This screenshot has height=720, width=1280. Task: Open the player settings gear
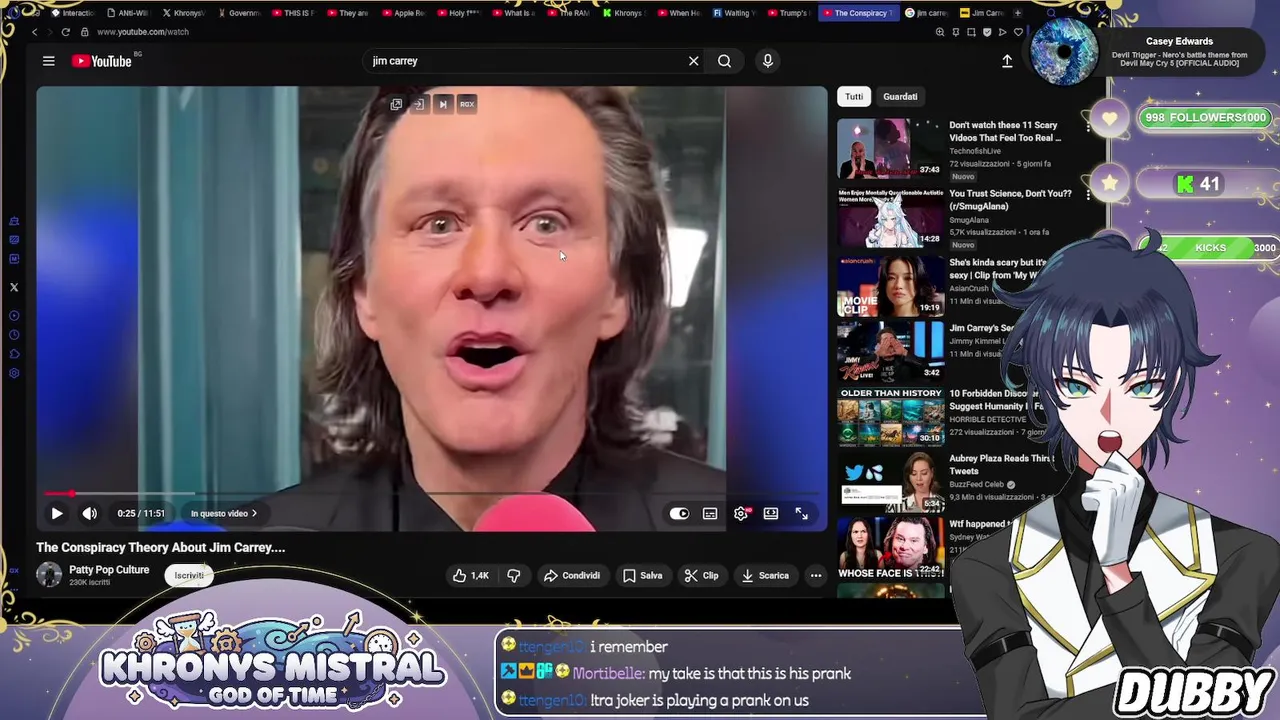click(741, 513)
